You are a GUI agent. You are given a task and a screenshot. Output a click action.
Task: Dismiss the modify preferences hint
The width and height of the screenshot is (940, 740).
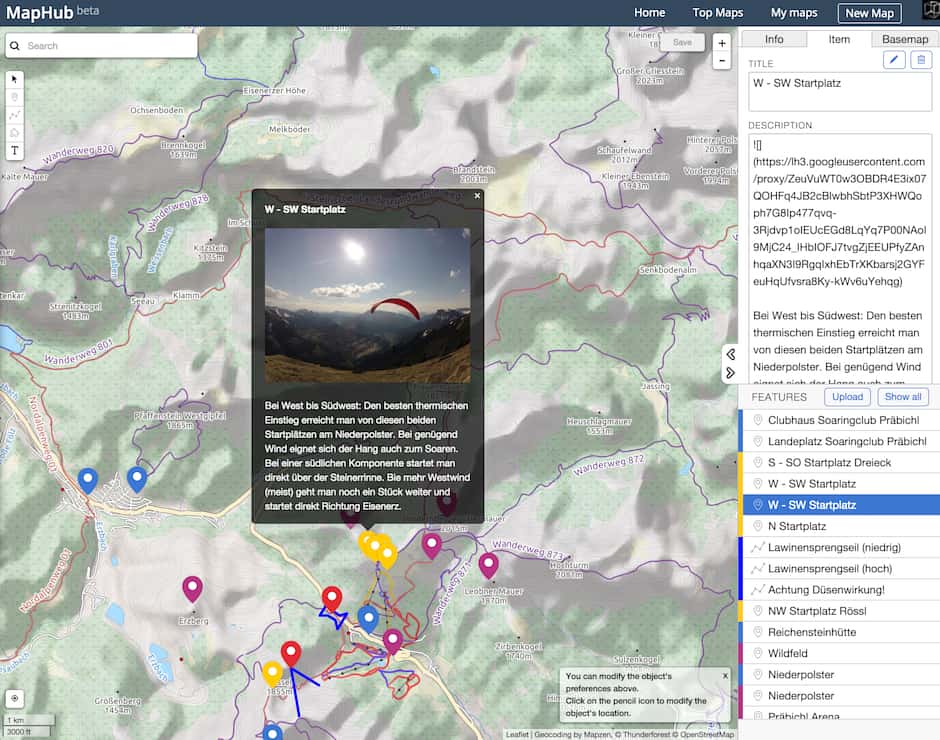tap(725, 676)
